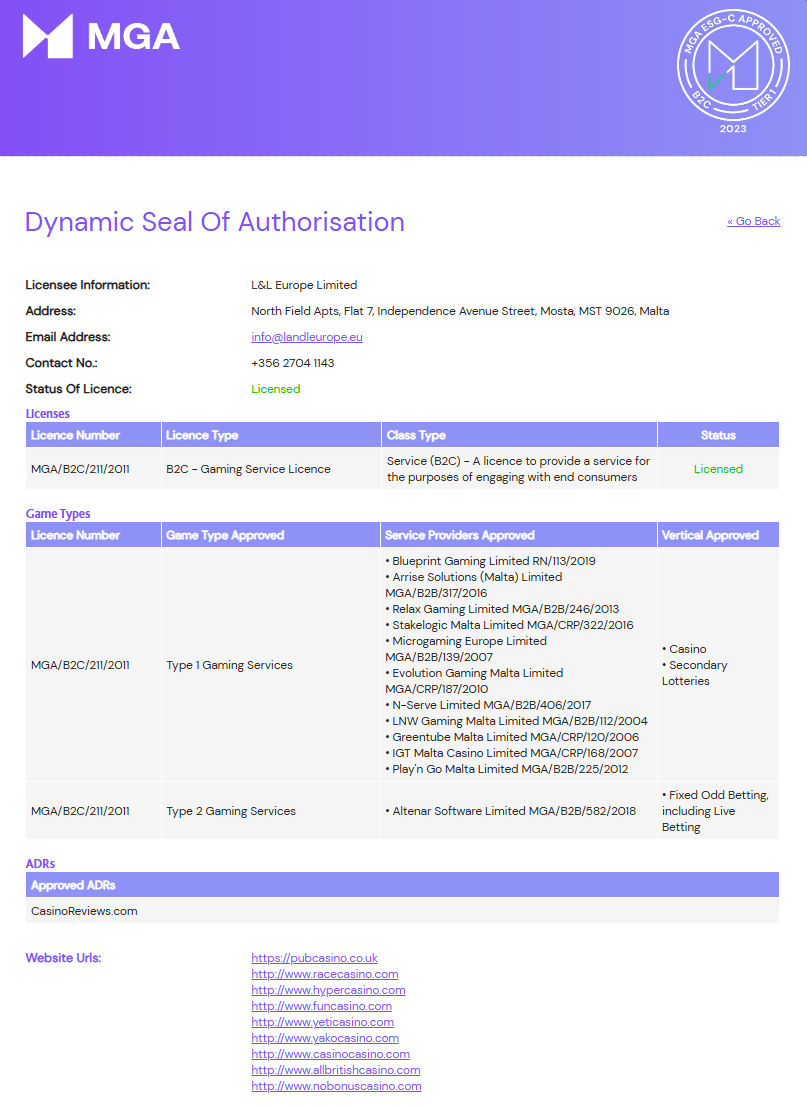Viewport: 807px width, 1107px height.
Task: Open the hypercasino.com website link
Action: click(x=328, y=990)
